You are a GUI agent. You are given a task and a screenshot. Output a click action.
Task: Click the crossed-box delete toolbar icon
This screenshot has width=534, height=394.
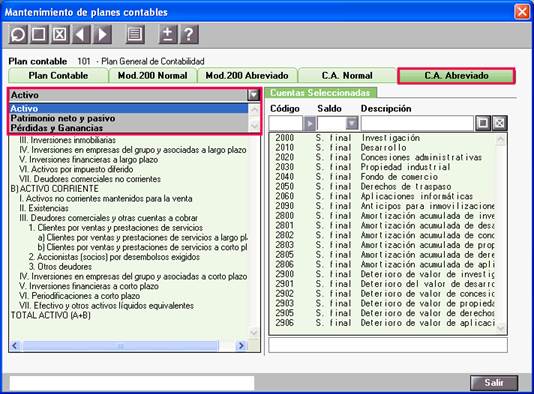[60, 34]
